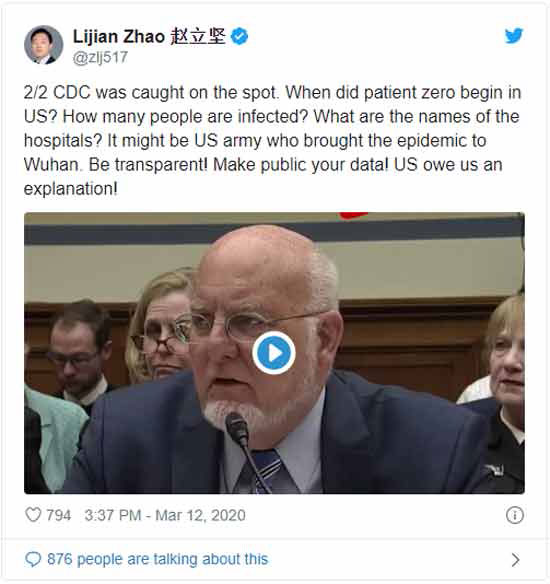Viewport: 550px width, 584px height.
Task: Play the embedded CDC hearing video
Action: click(274, 353)
